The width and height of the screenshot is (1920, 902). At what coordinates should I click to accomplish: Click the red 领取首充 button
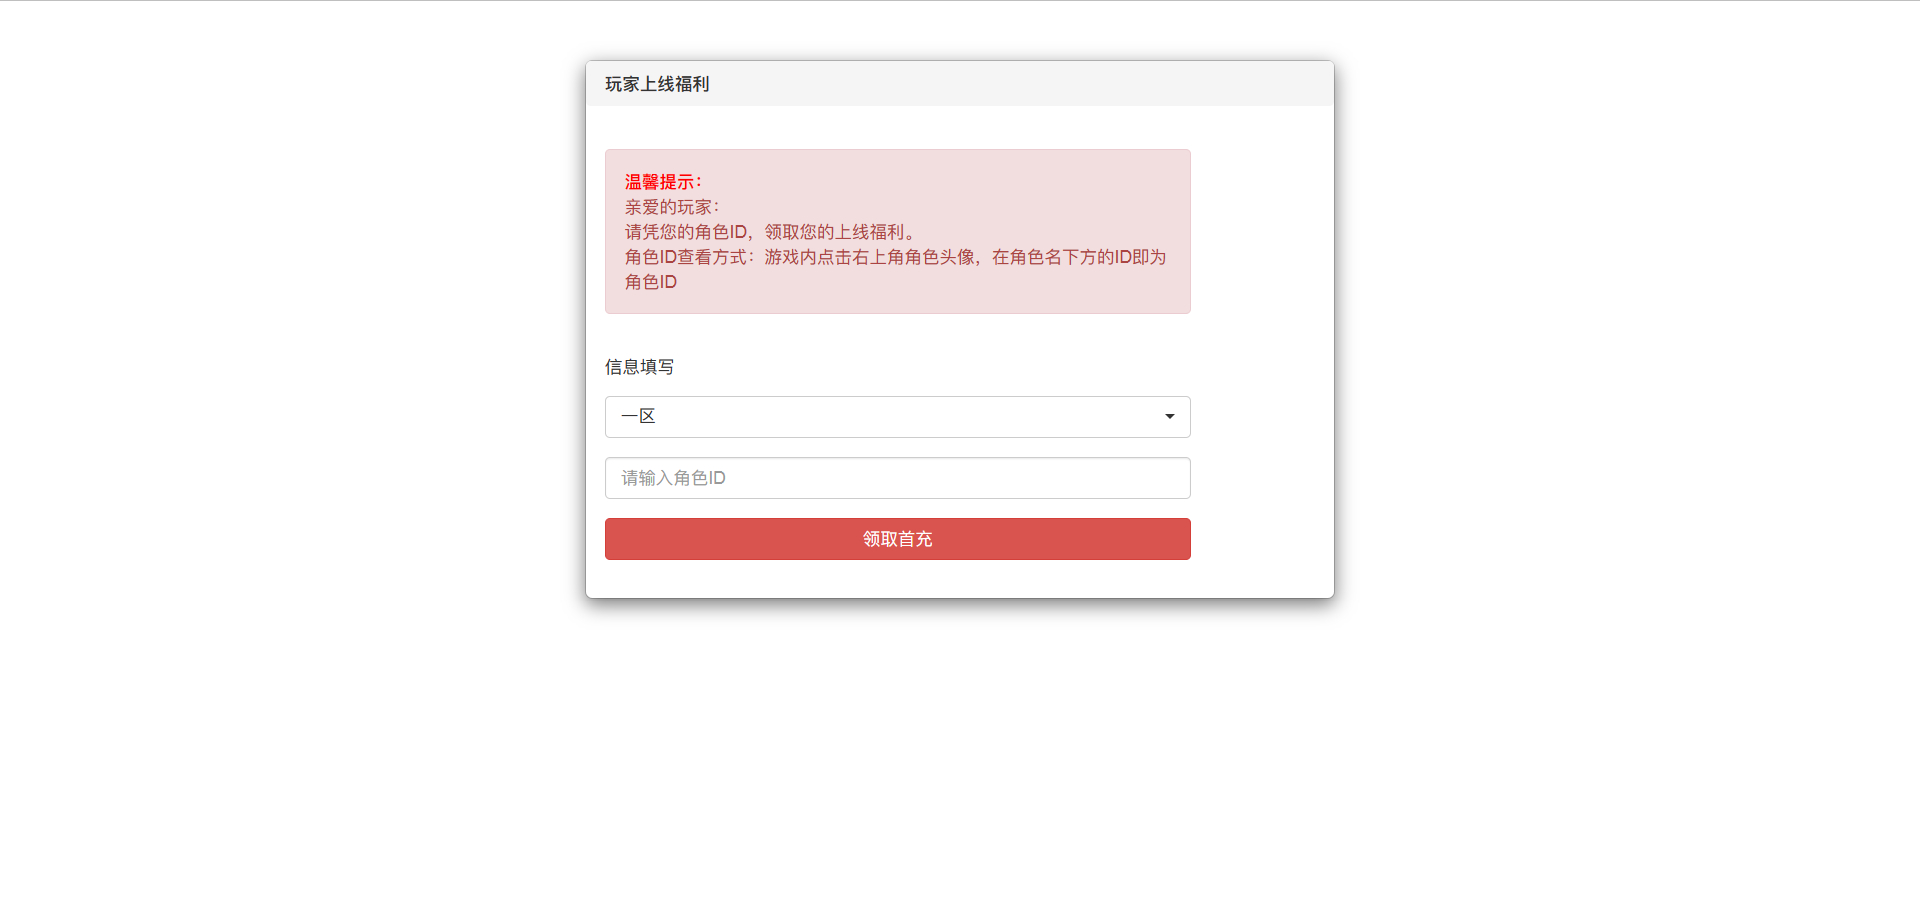coord(897,539)
